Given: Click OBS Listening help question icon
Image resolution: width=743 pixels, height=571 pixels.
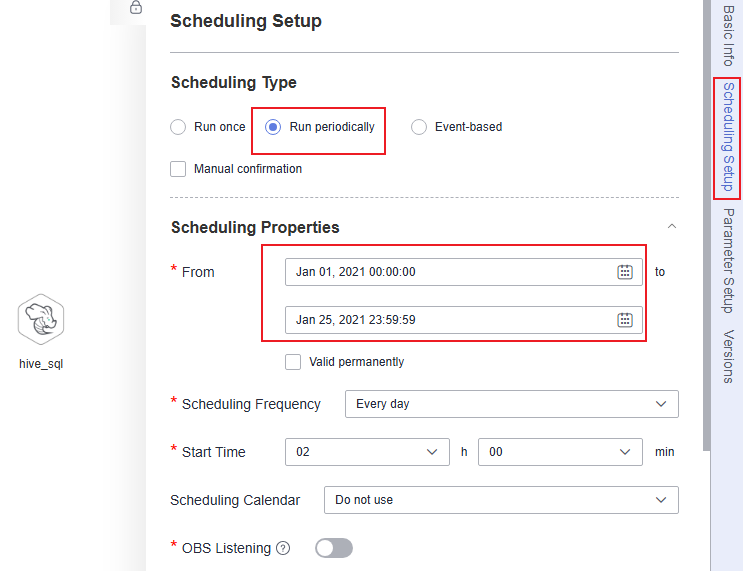Looking at the screenshot, I should 283,548.
